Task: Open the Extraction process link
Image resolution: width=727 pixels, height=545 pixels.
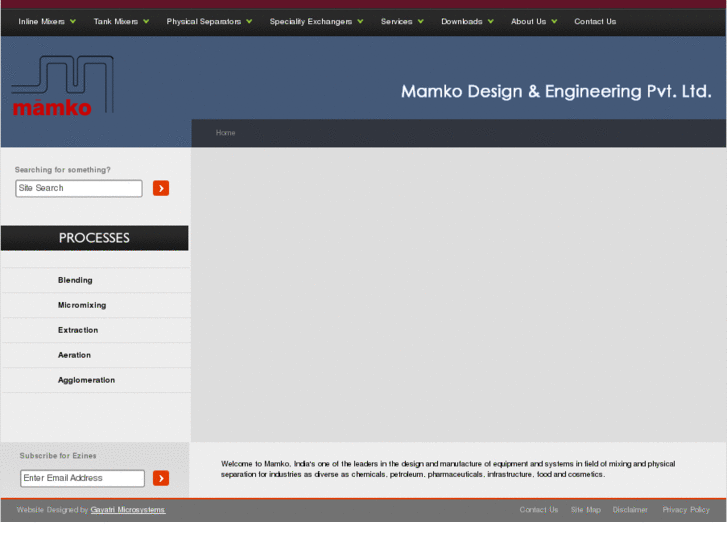Action: click(78, 331)
